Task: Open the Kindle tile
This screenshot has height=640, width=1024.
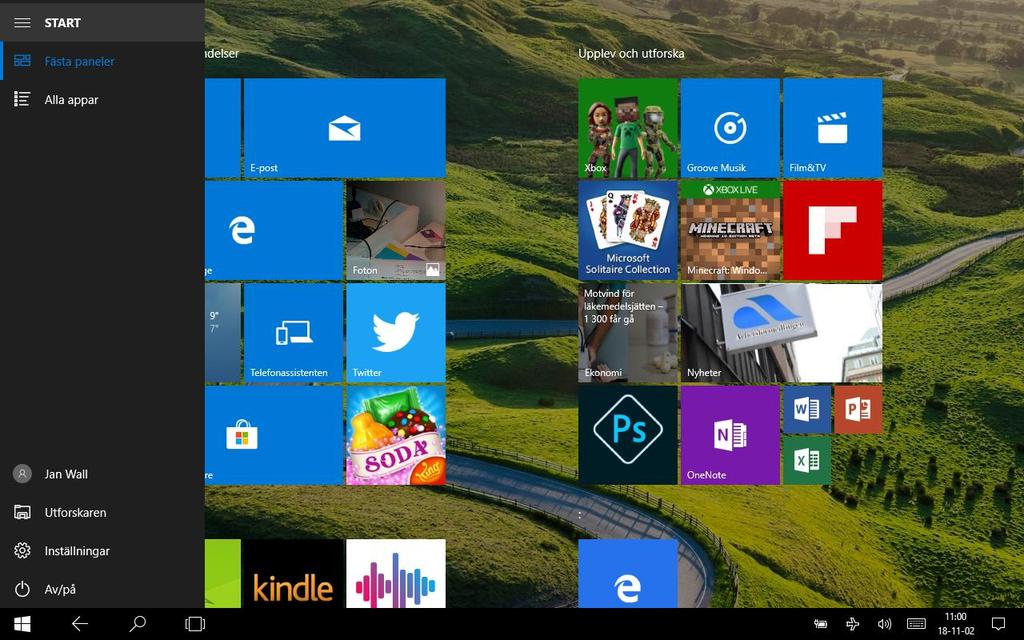Action: click(293, 573)
